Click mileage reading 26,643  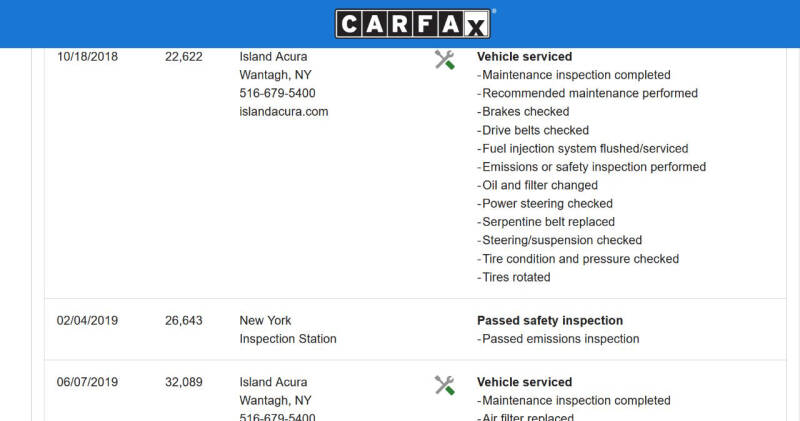(x=184, y=320)
